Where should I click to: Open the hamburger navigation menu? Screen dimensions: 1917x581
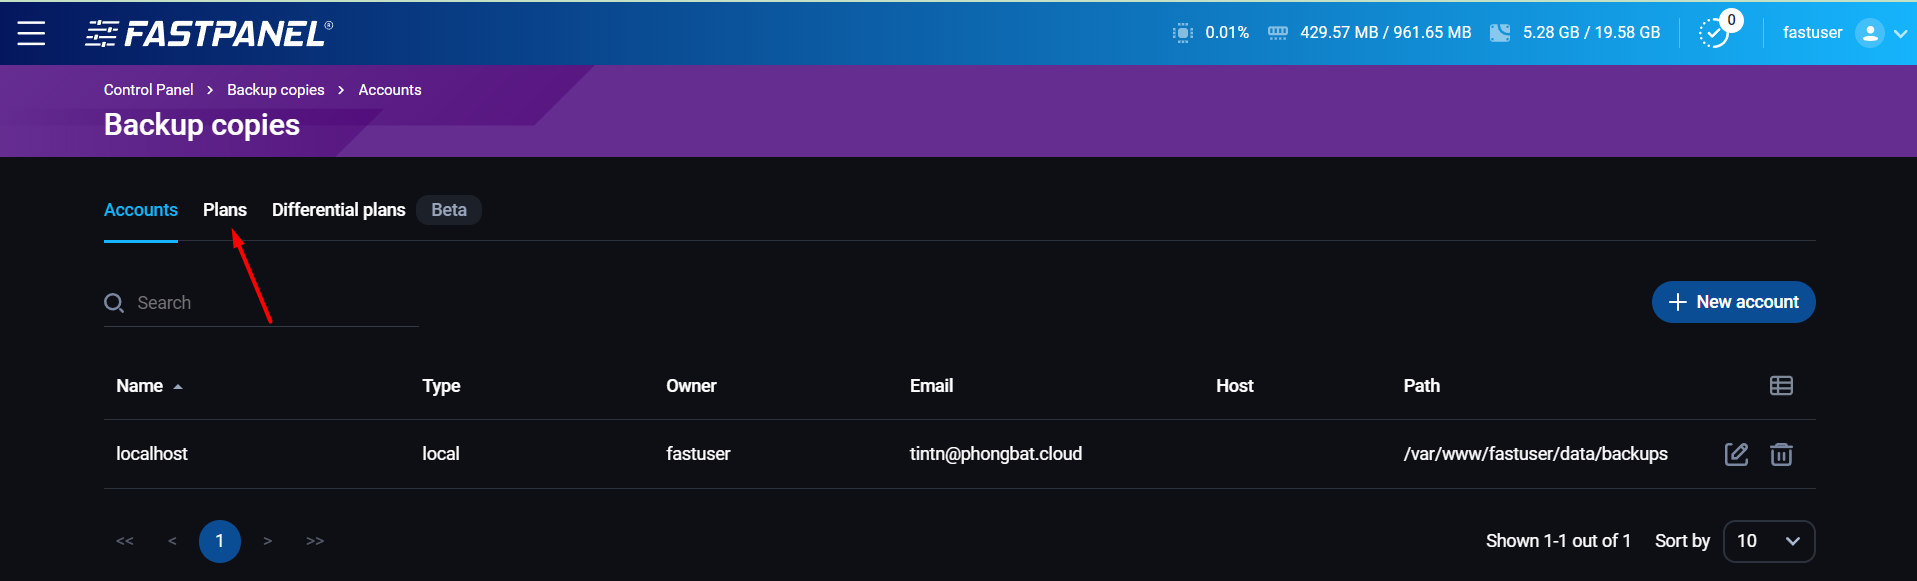31,33
